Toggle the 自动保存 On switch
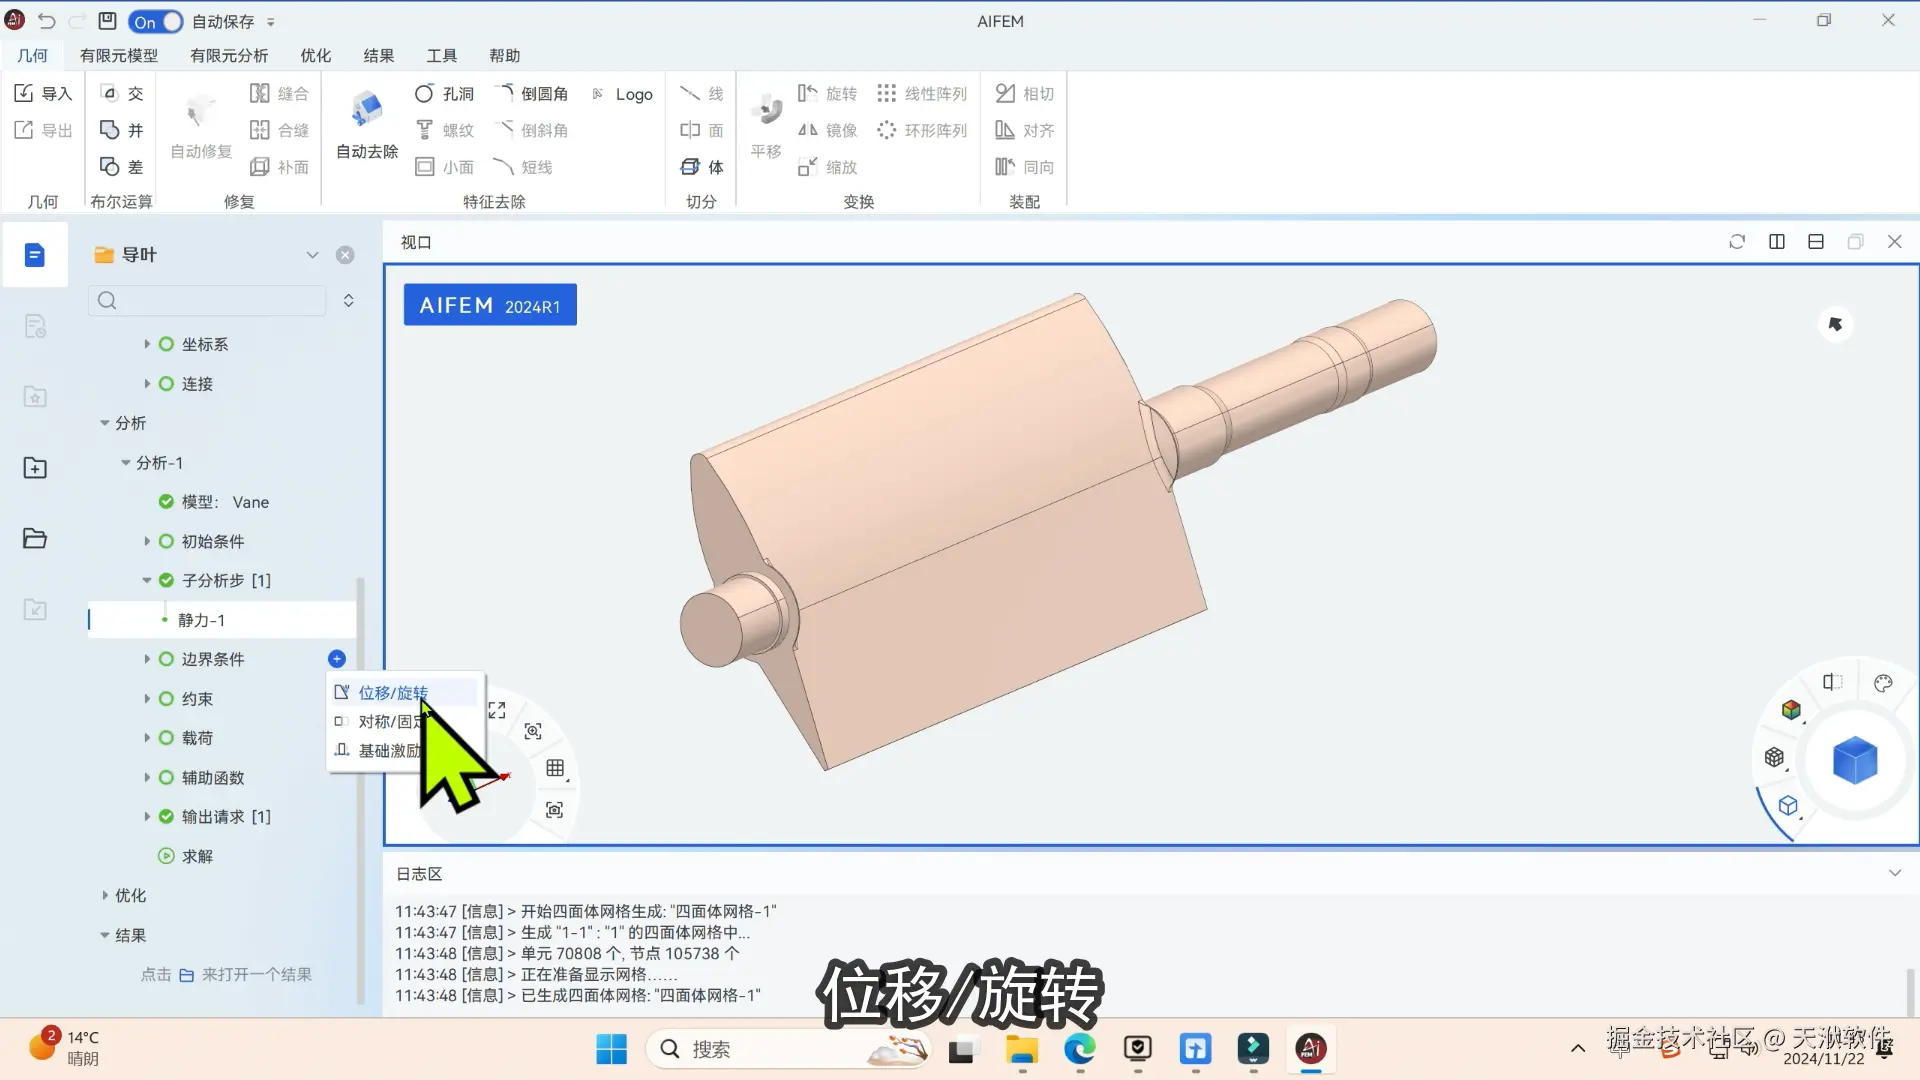1920x1080 pixels. 156,21
